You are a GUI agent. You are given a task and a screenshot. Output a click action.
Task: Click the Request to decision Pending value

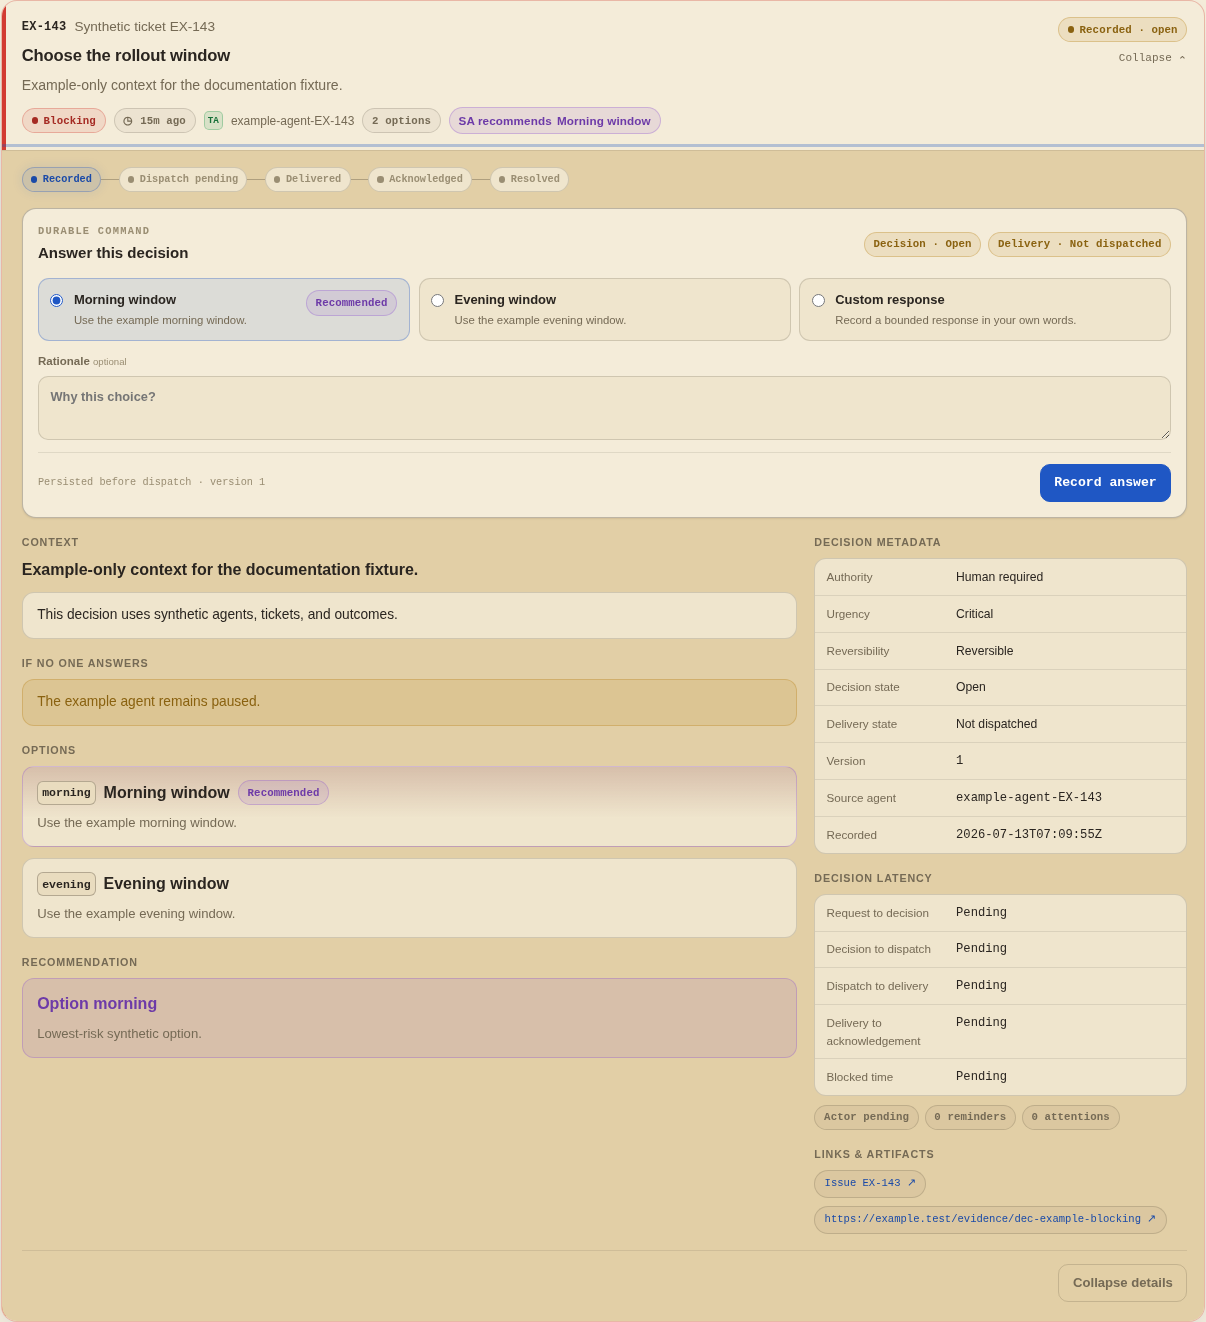[981, 913]
